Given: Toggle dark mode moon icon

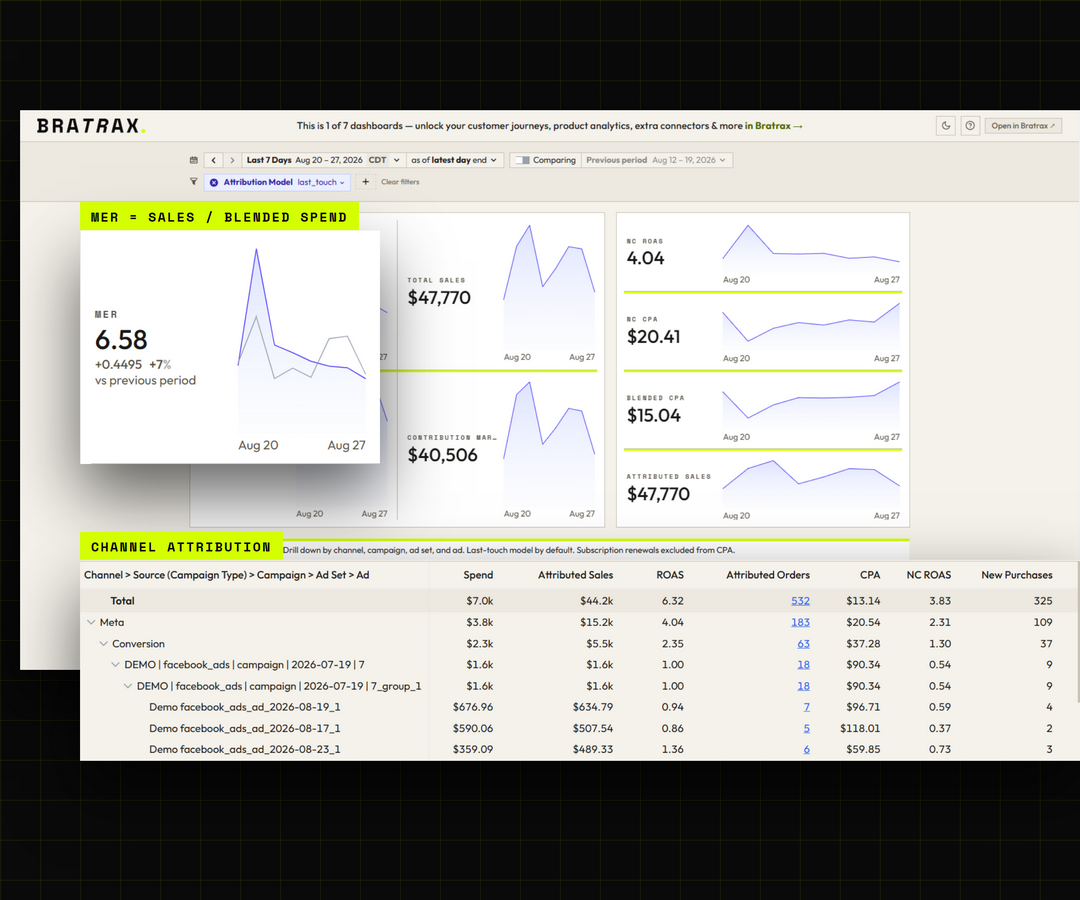Looking at the screenshot, I should (x=946, y=126).
